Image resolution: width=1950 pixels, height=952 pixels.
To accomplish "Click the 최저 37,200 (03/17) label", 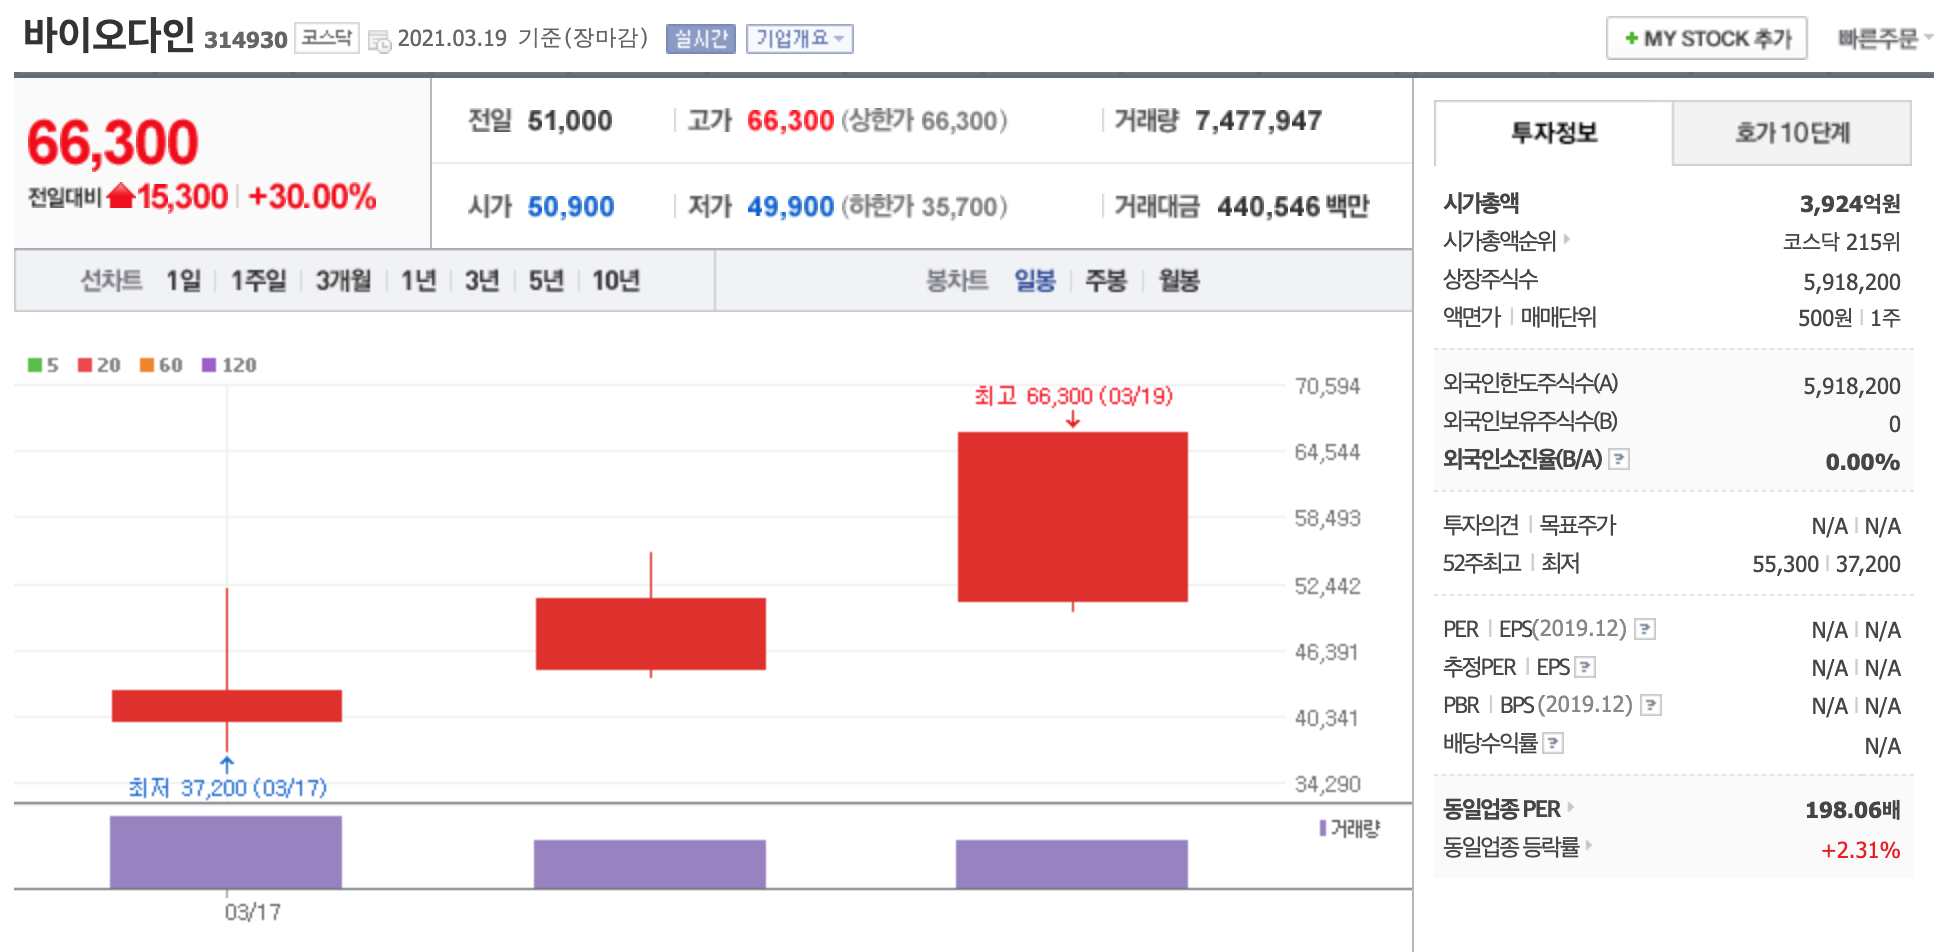I will pyautogui.click(x=228, y=788).
